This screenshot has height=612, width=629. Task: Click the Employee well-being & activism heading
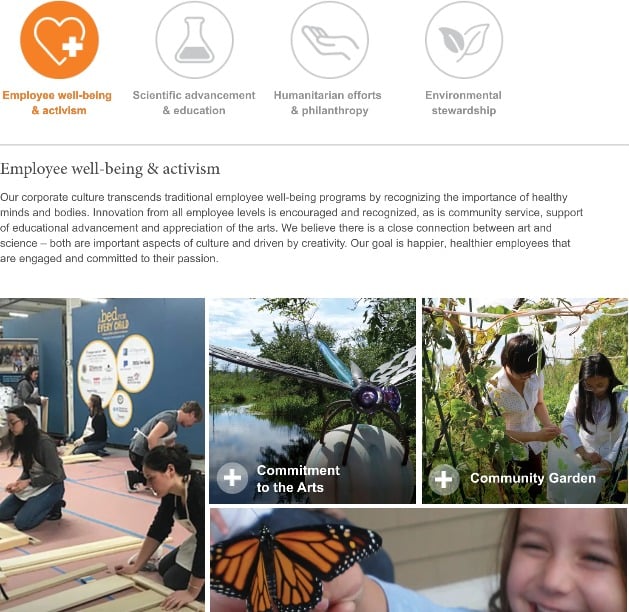(x=110, y=169)
